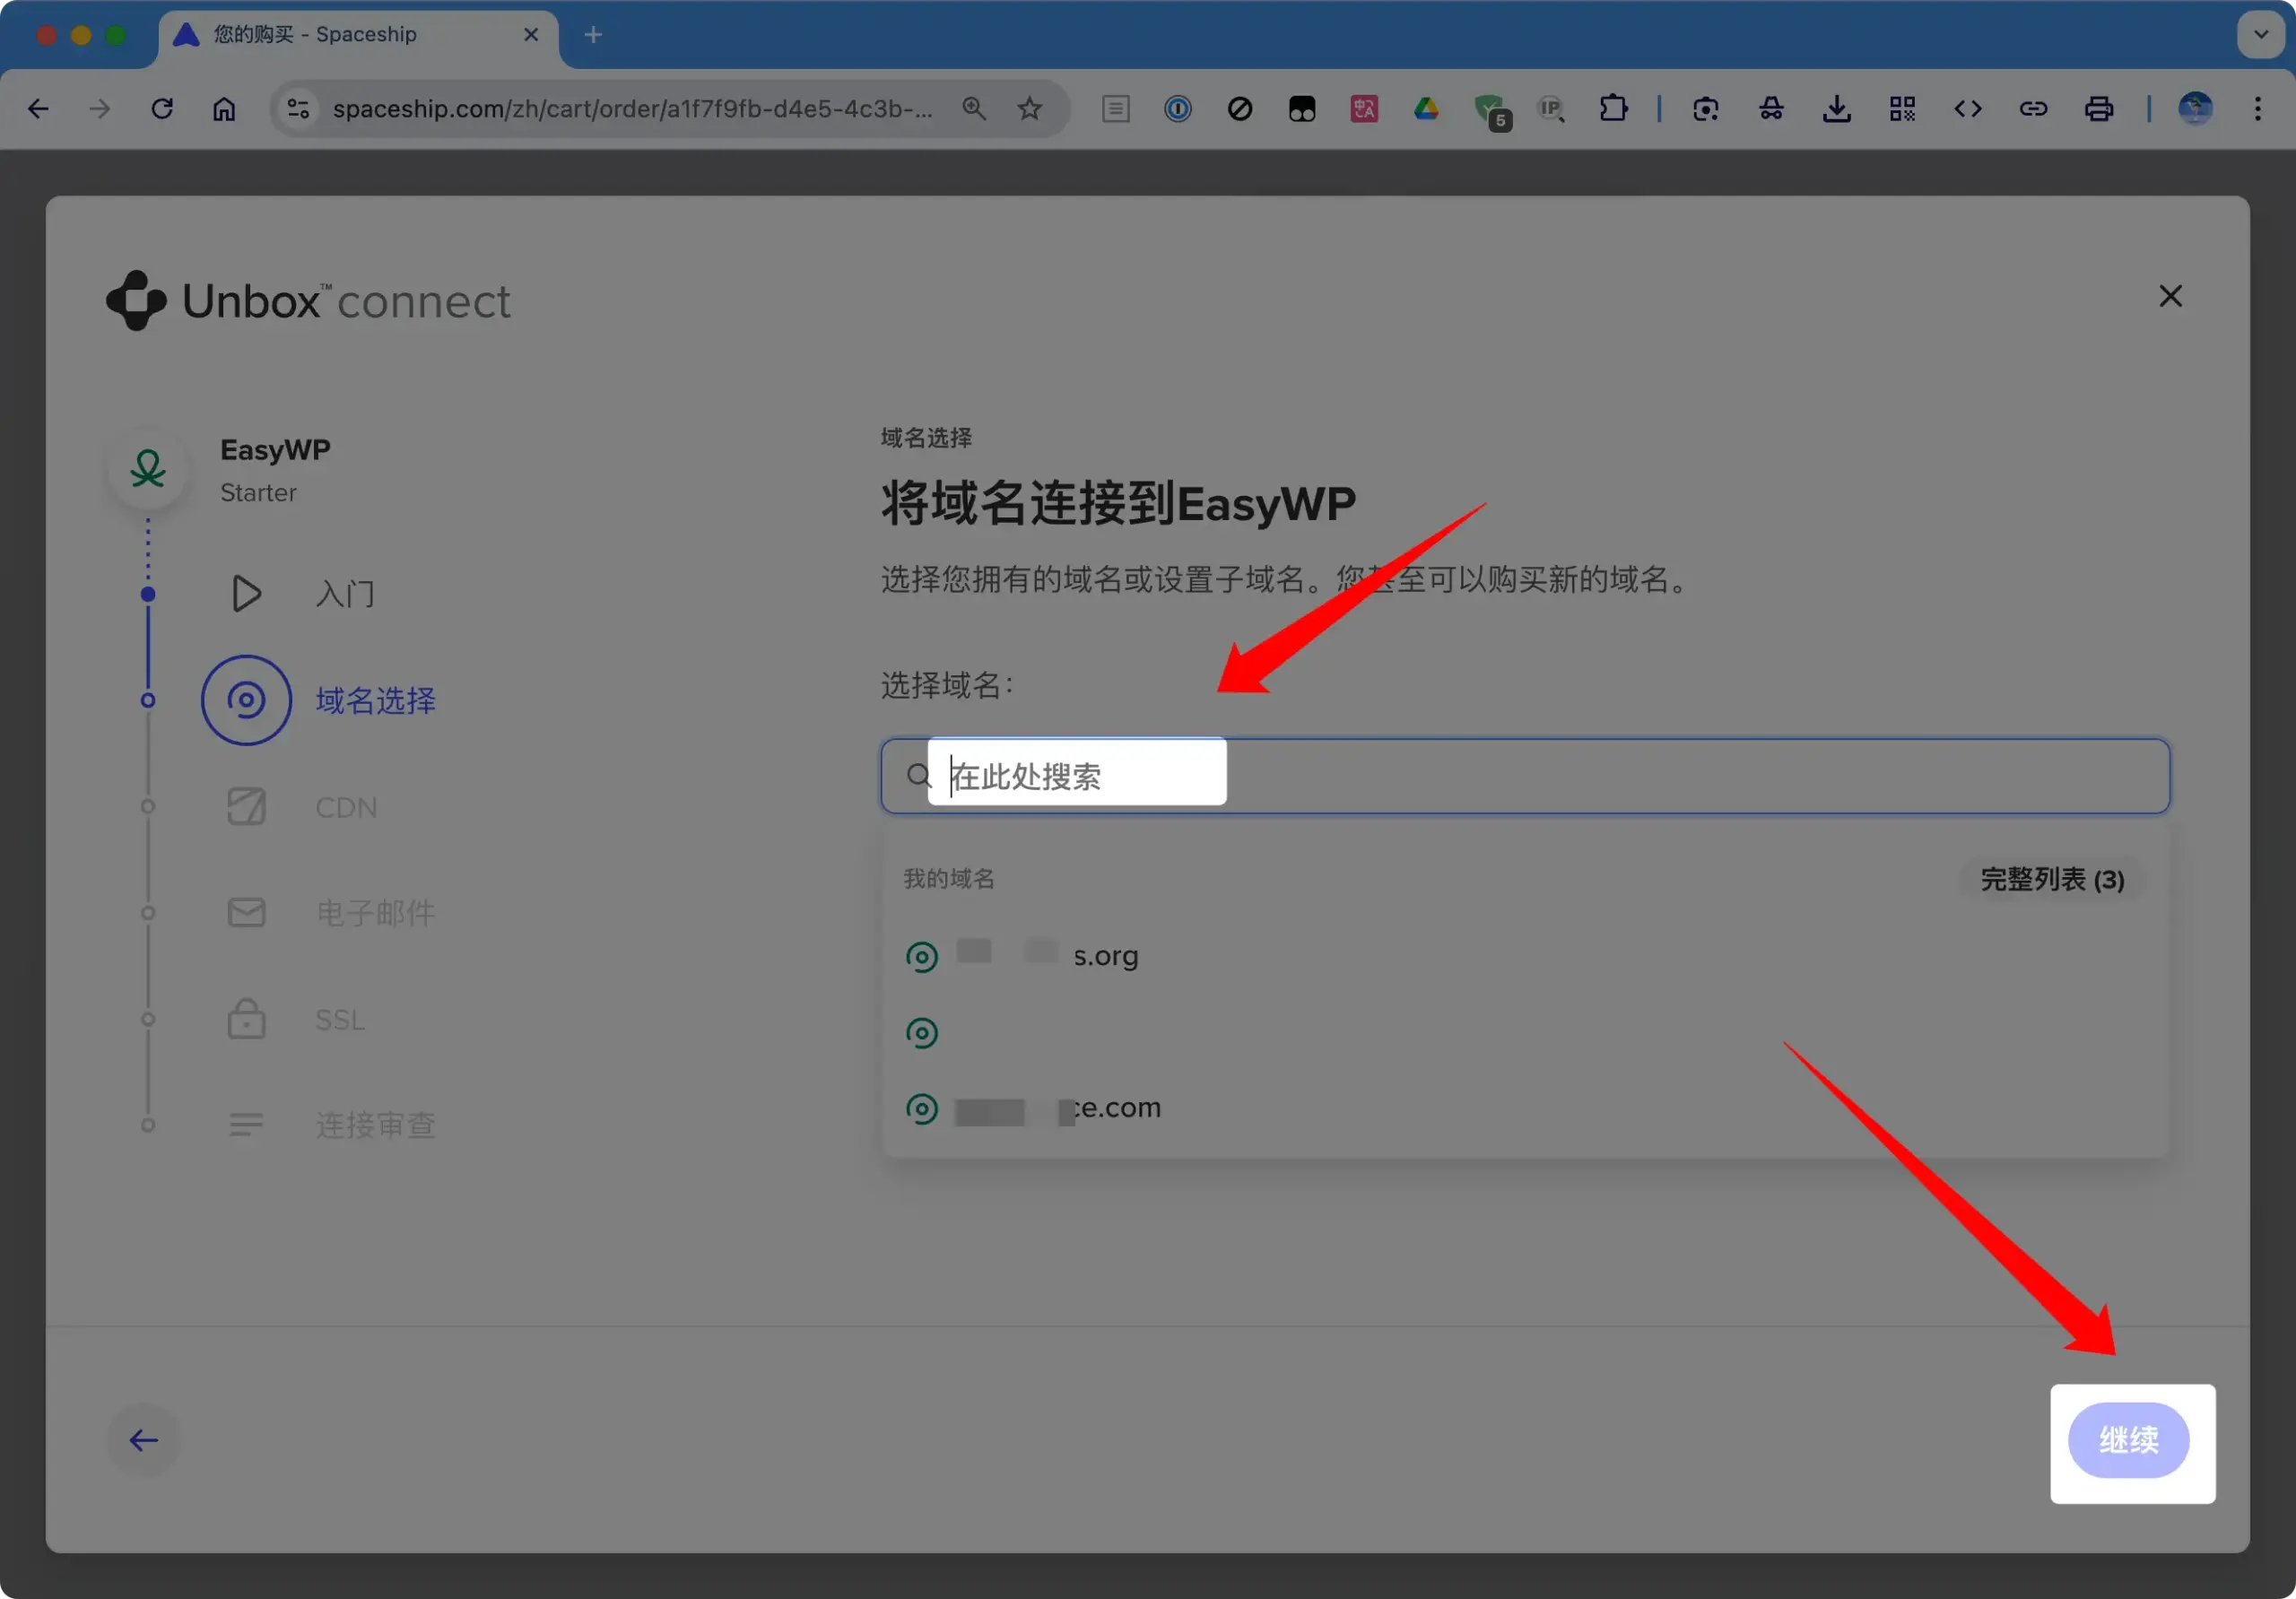
Task: Go to the 连接审查 step
Action: [331, 1126]
